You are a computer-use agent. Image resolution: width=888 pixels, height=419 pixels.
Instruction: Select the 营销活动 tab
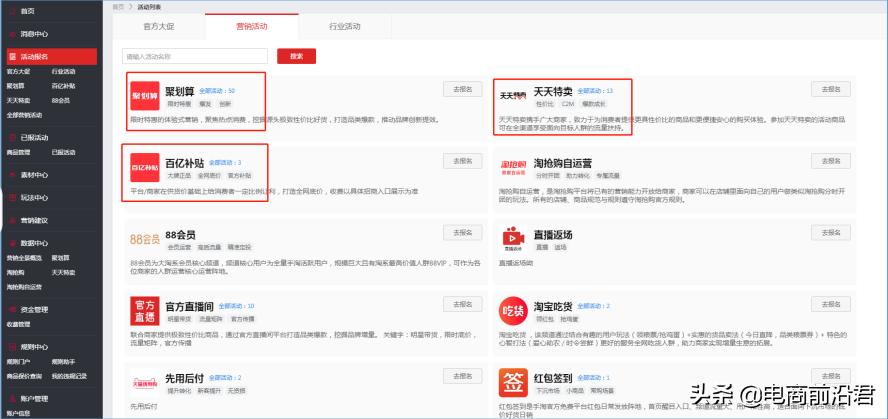click(x=251, y=27)
